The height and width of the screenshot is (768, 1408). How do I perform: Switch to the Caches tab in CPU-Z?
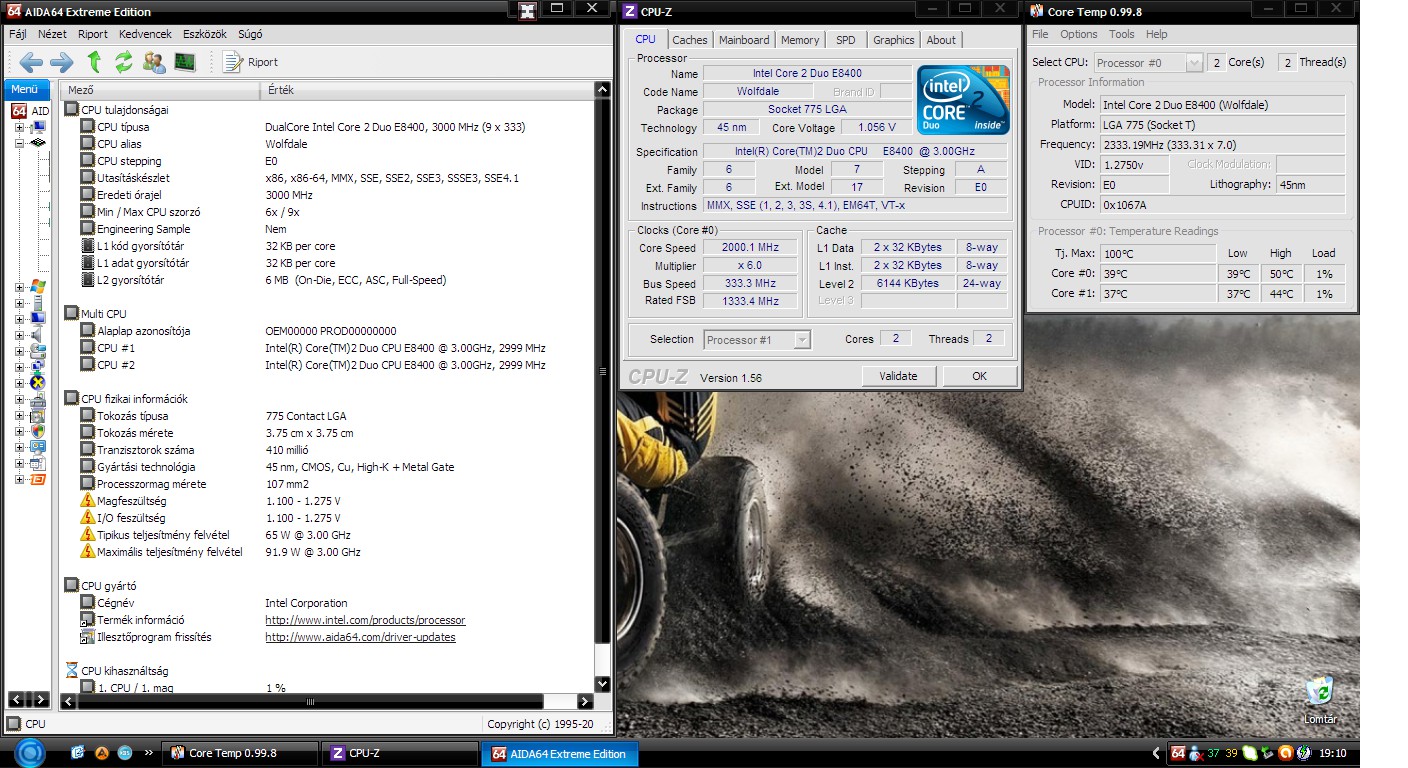690,40
